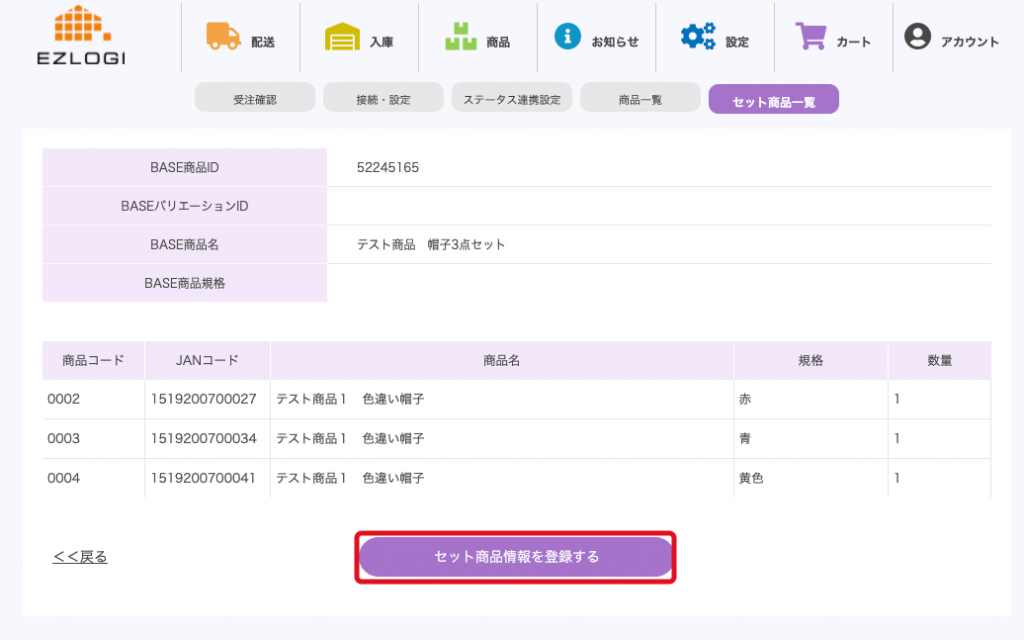This screenshot has width=1024, height=640.
Task: Click the EZLOGI logo
Action: 81,36
